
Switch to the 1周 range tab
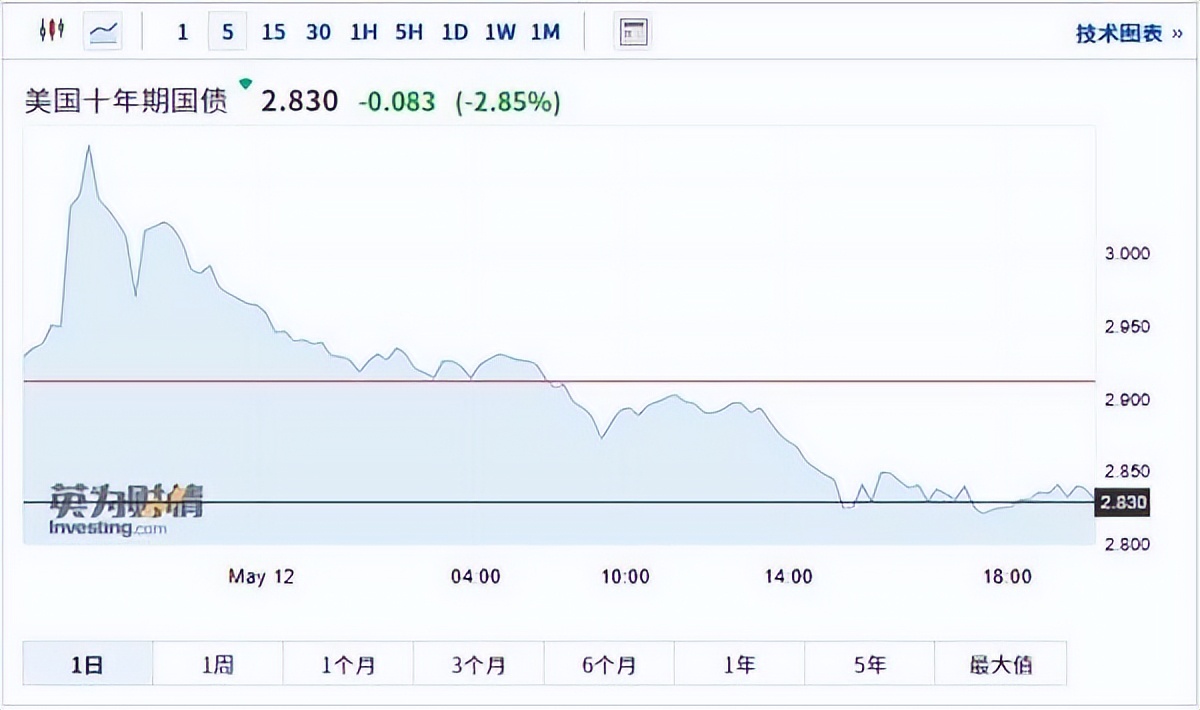coord(218,664)
